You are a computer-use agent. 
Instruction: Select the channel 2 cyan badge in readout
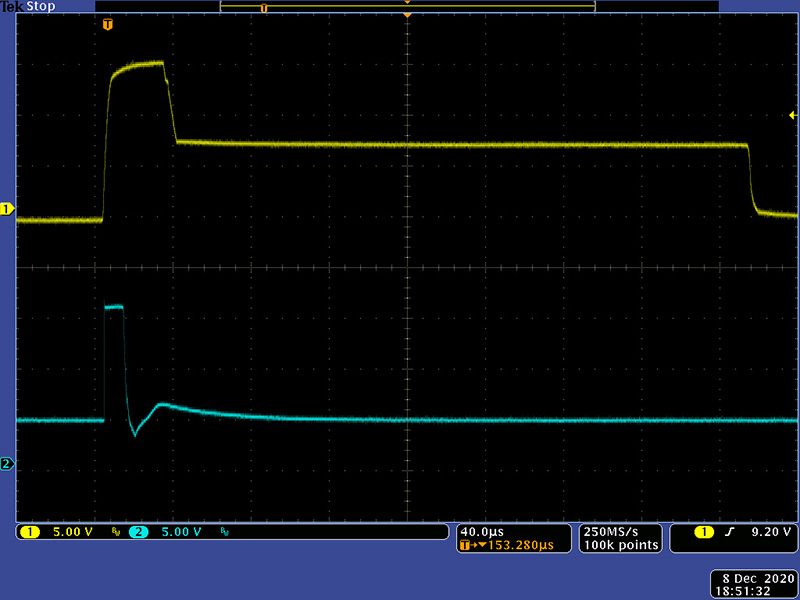tap(138, 532)
